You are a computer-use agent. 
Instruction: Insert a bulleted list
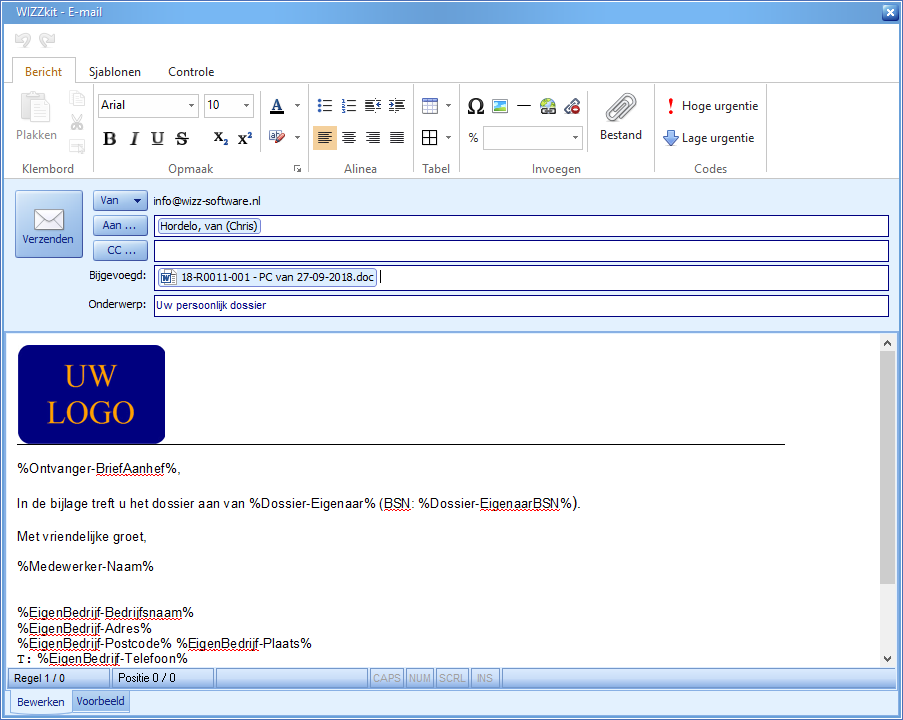pos(324,105)
